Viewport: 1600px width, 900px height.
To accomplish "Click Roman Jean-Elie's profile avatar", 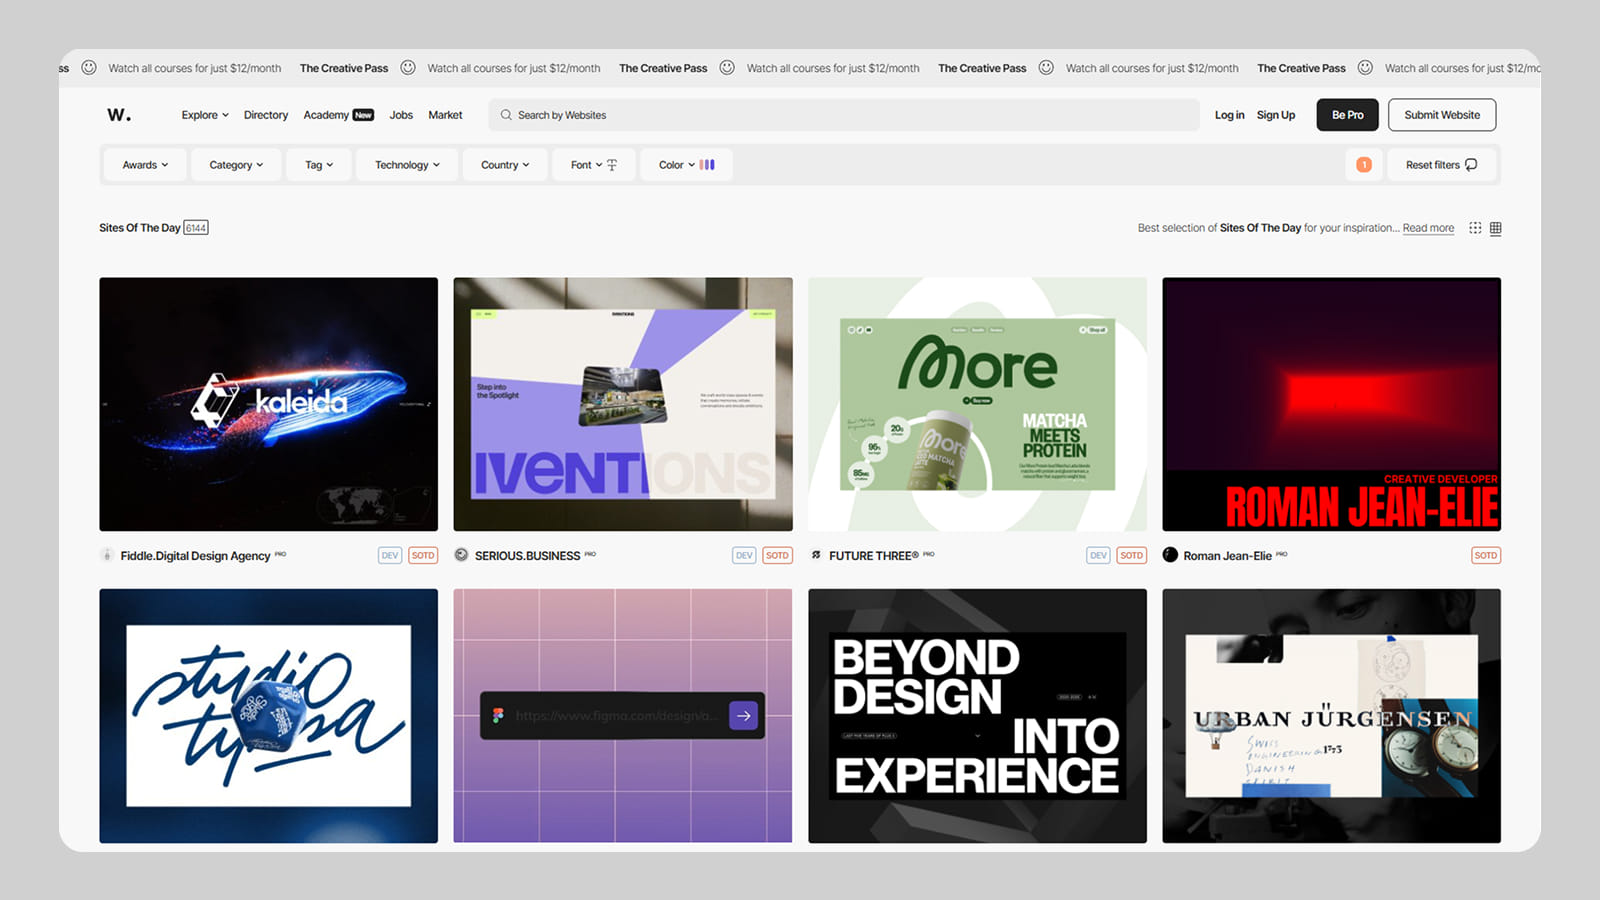I will [x=1169, y=555].
